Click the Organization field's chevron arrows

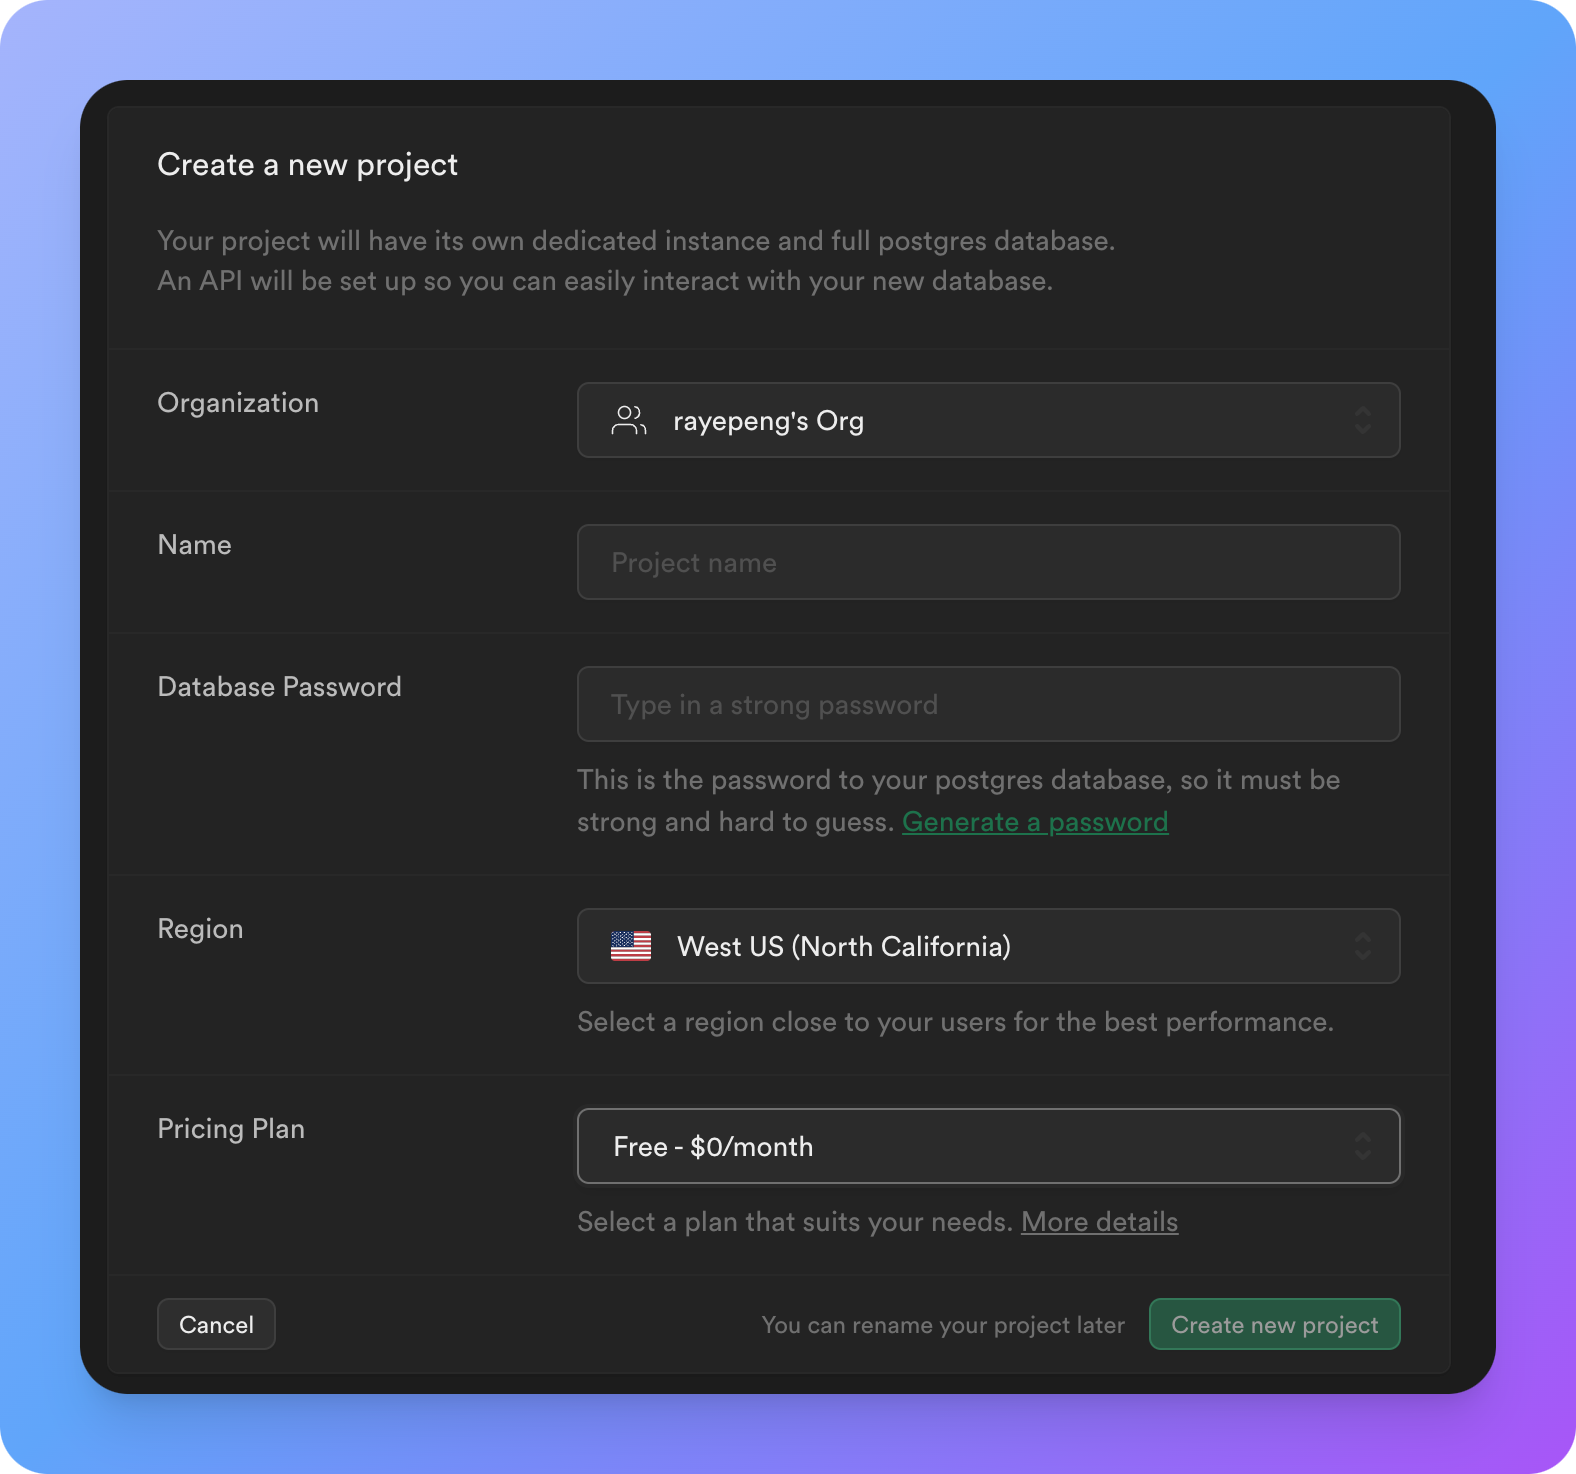click(1362, 421)
